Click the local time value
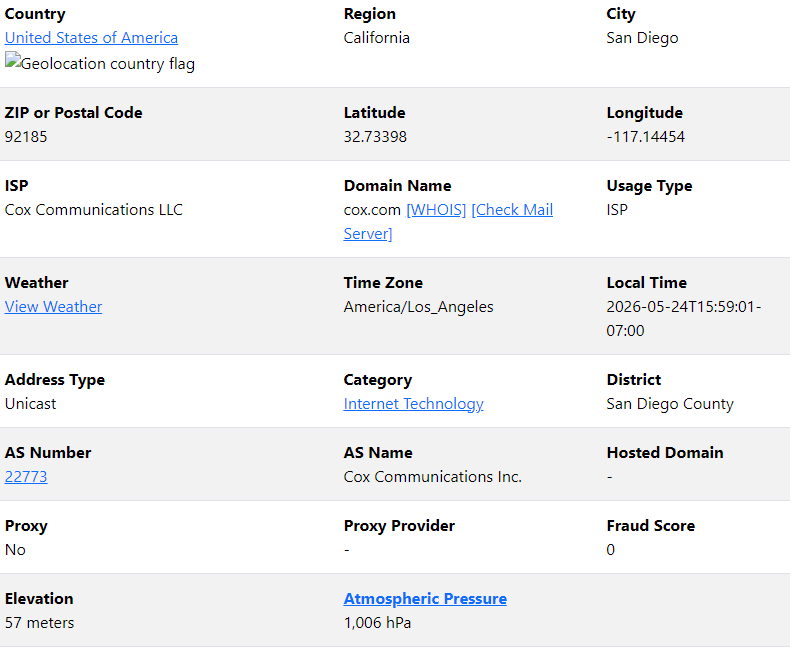The width and height of the screenshot is (795, 651). tap(683, 319)
